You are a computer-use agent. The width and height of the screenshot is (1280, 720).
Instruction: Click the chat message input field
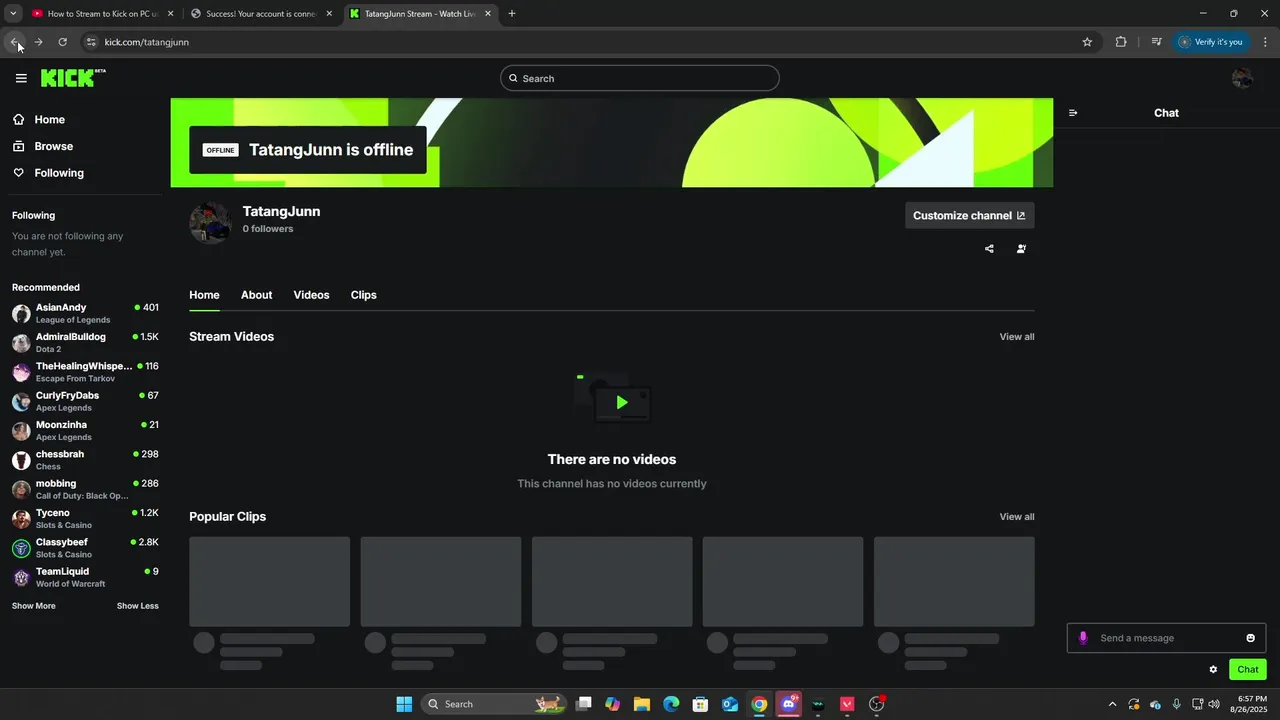[1167, 638]
